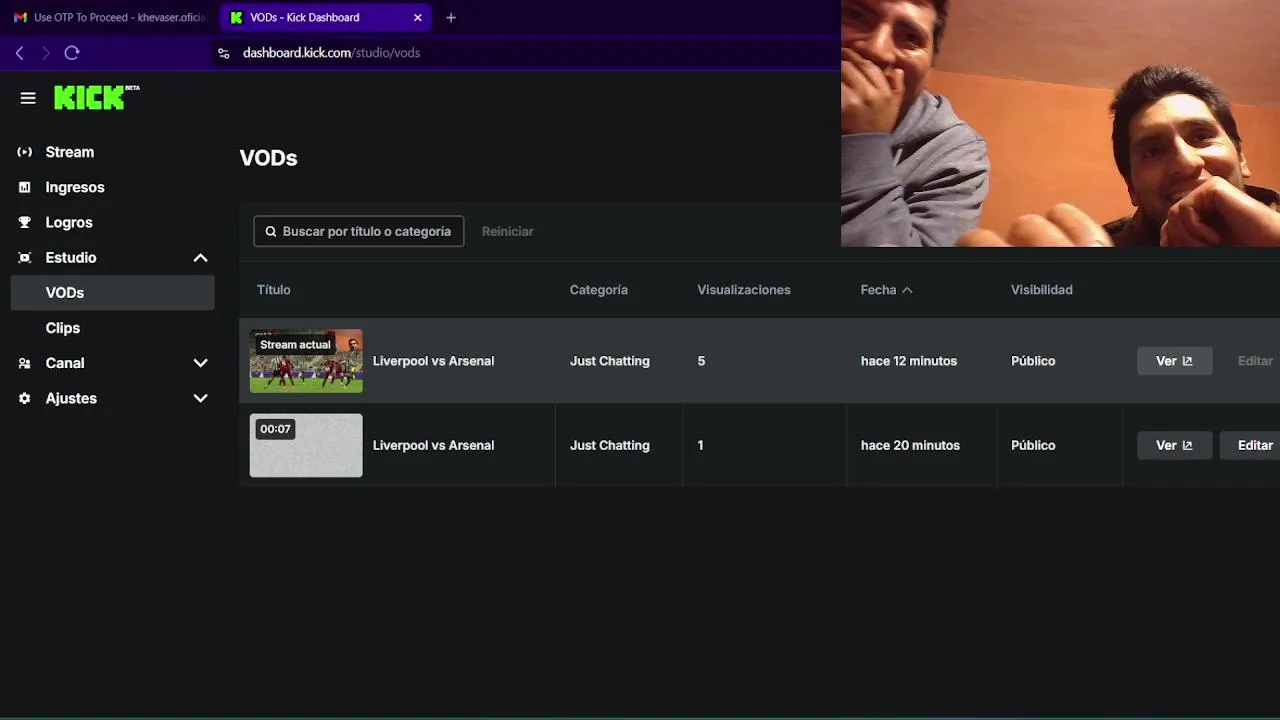1280x720 pixels.
Task: Click Just Chatting category in first row
Action: [610, 361]
